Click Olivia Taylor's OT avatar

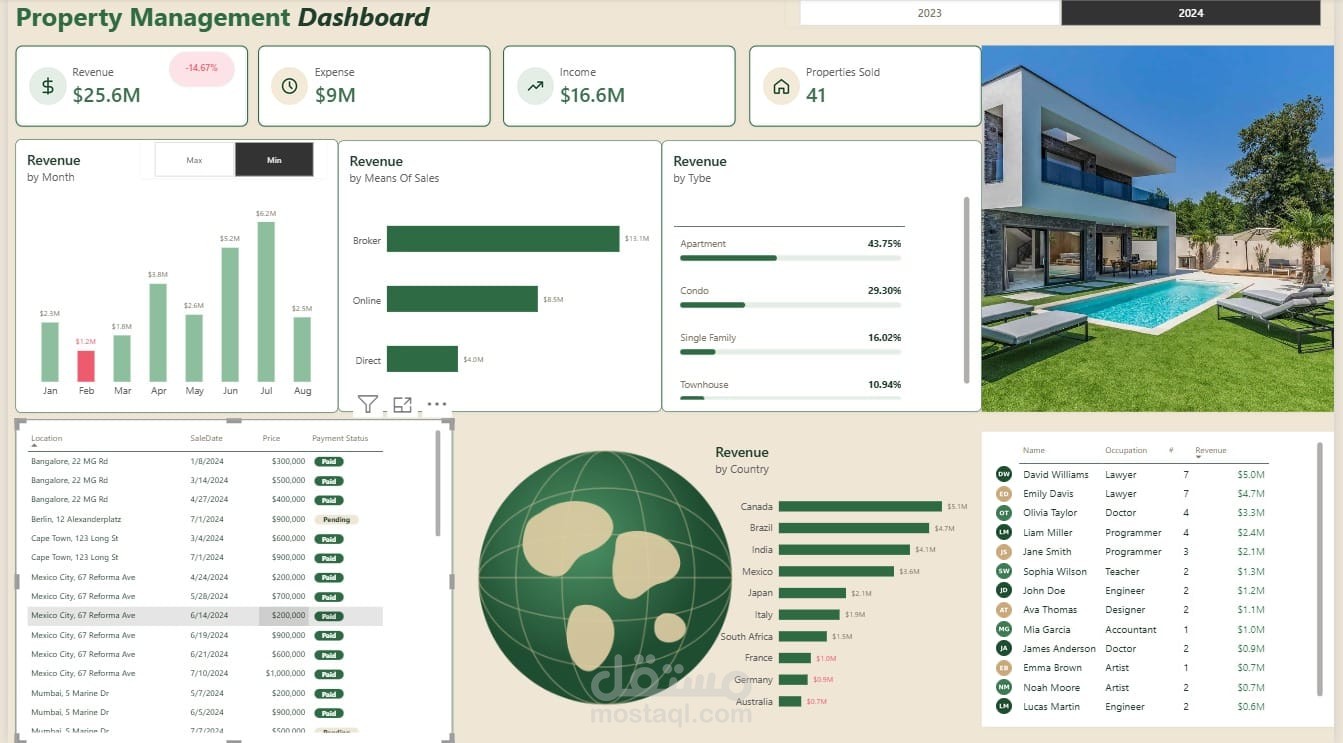1004,513
